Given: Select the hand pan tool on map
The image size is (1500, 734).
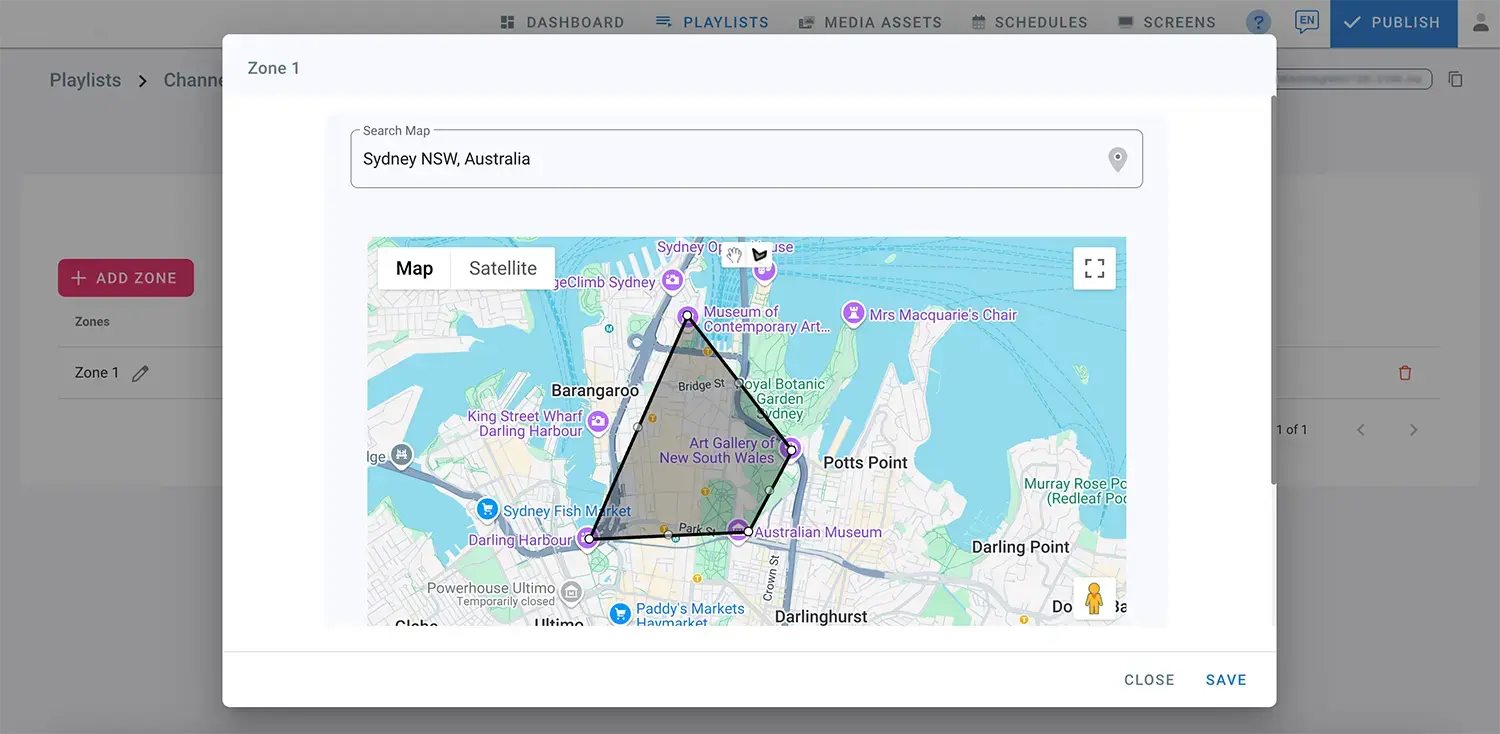Looking at the screenshot, I should coord(735,255).
